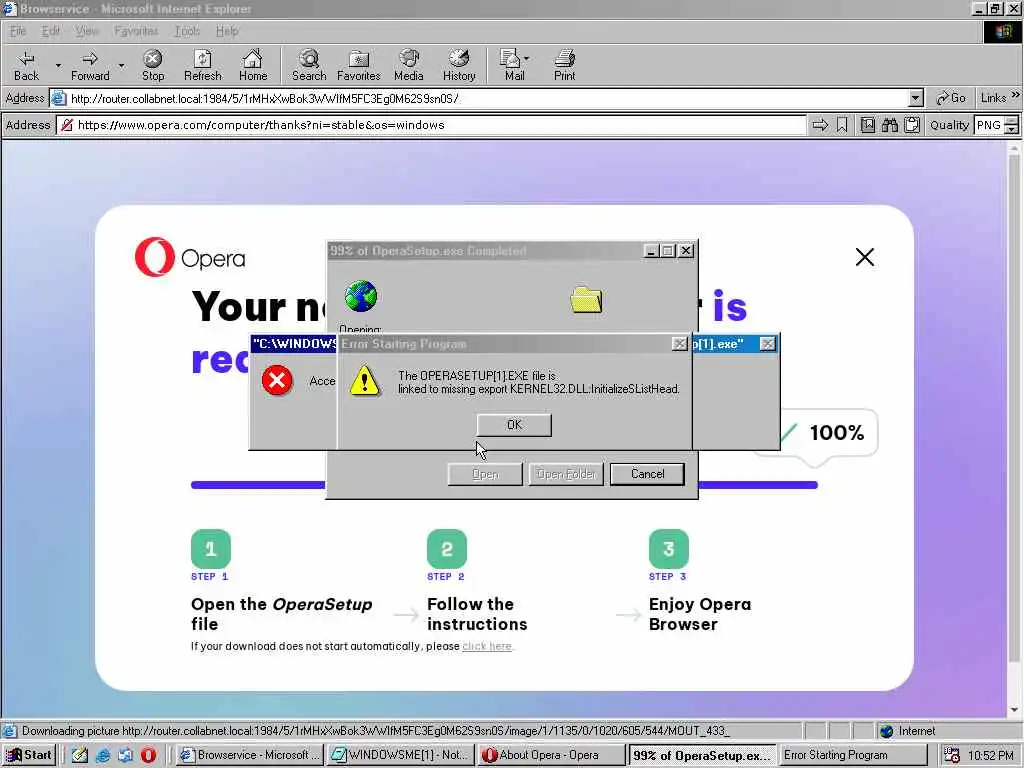
Task: Switch to 99% of OperaSetup taskbar button
Action: point(701,755)
